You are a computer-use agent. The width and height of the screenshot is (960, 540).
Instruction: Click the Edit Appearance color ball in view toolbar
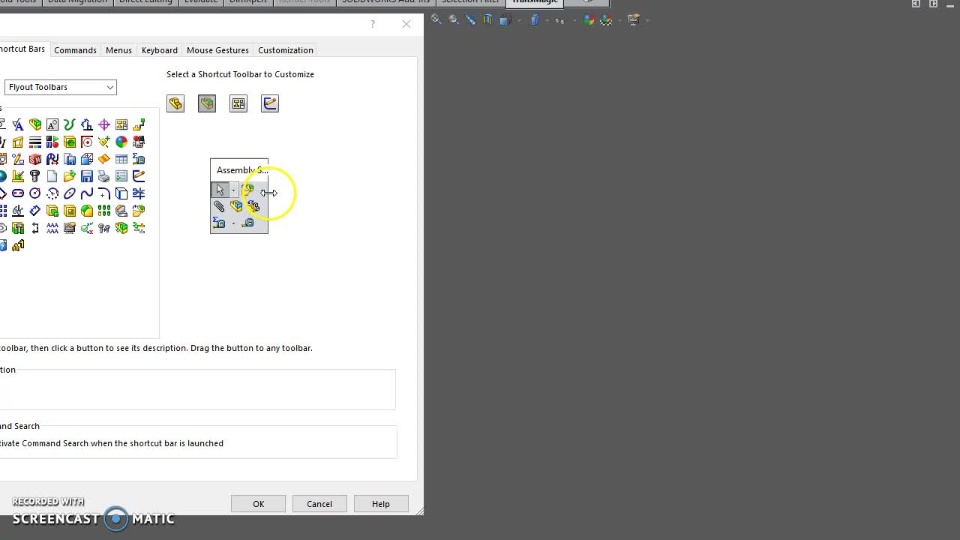pos(588,20)
